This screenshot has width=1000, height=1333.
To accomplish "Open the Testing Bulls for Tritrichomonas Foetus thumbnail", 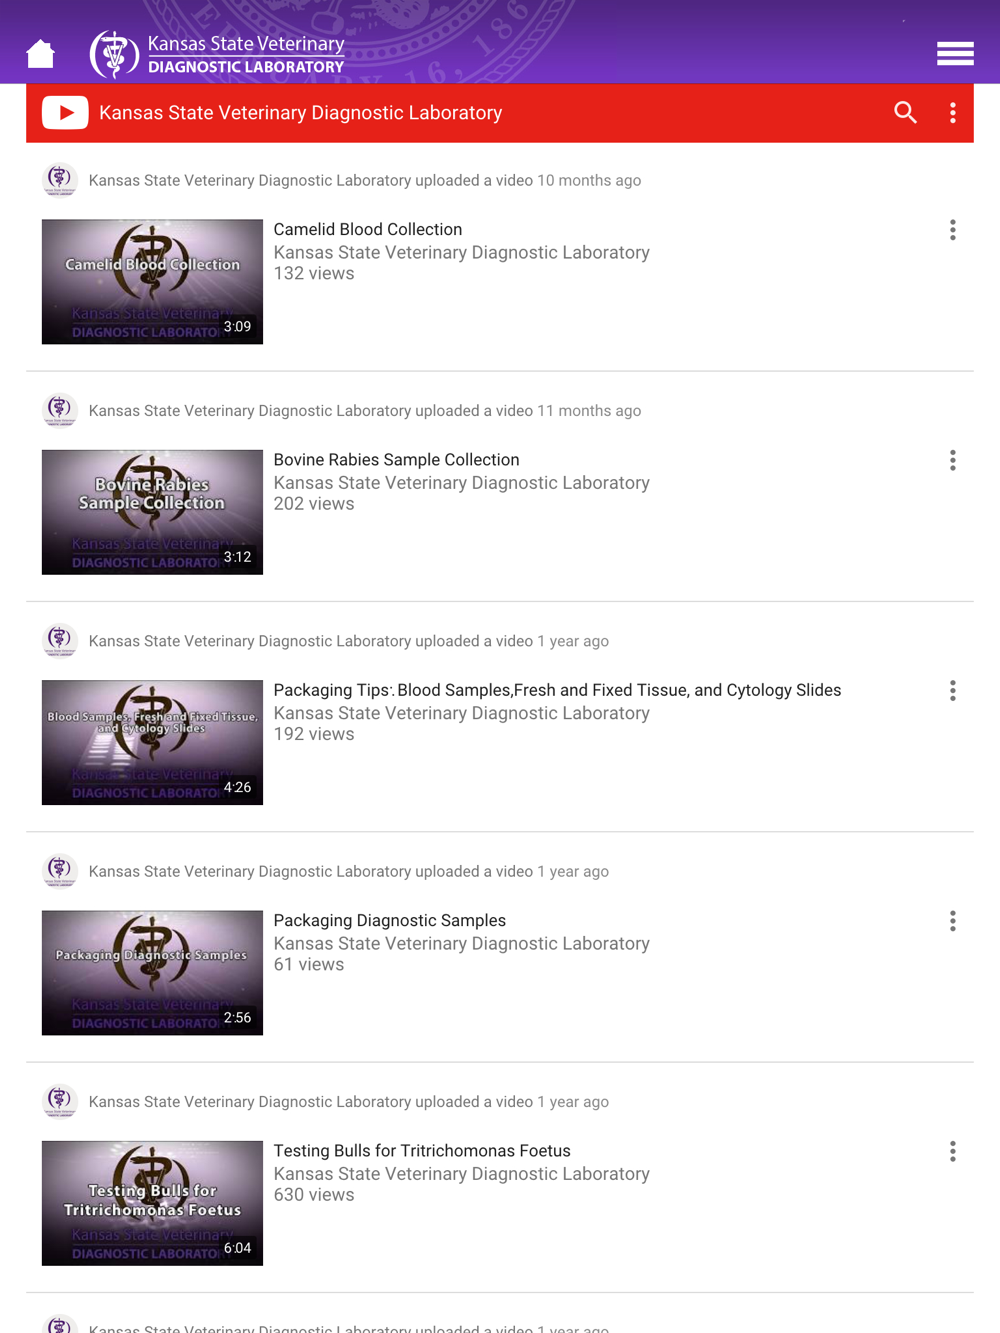I will (x=152, y=1203).
